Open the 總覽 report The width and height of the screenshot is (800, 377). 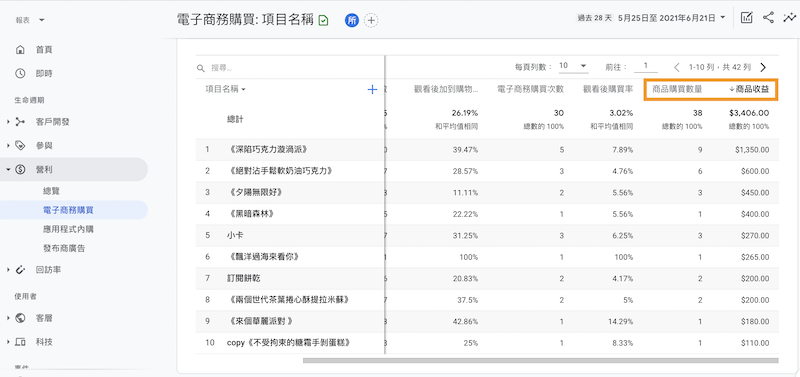coord(52,191)
